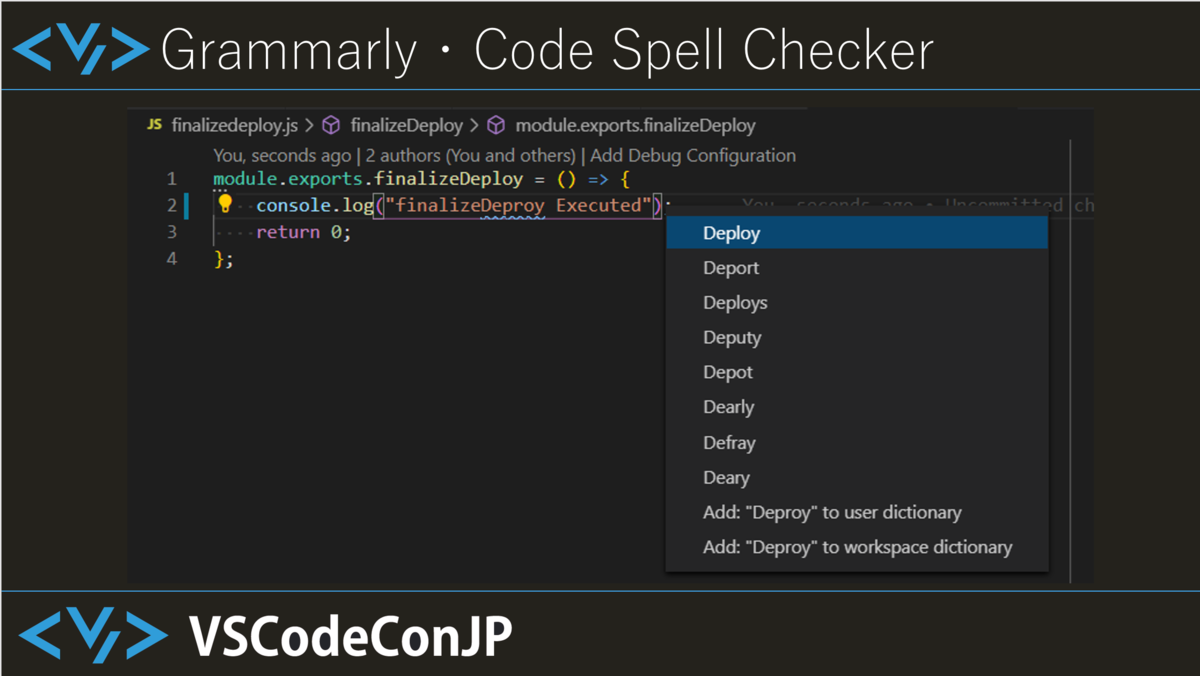
Task: Open finalizedeploy.js breadcrumb item
Action: [x=234, y=125]
